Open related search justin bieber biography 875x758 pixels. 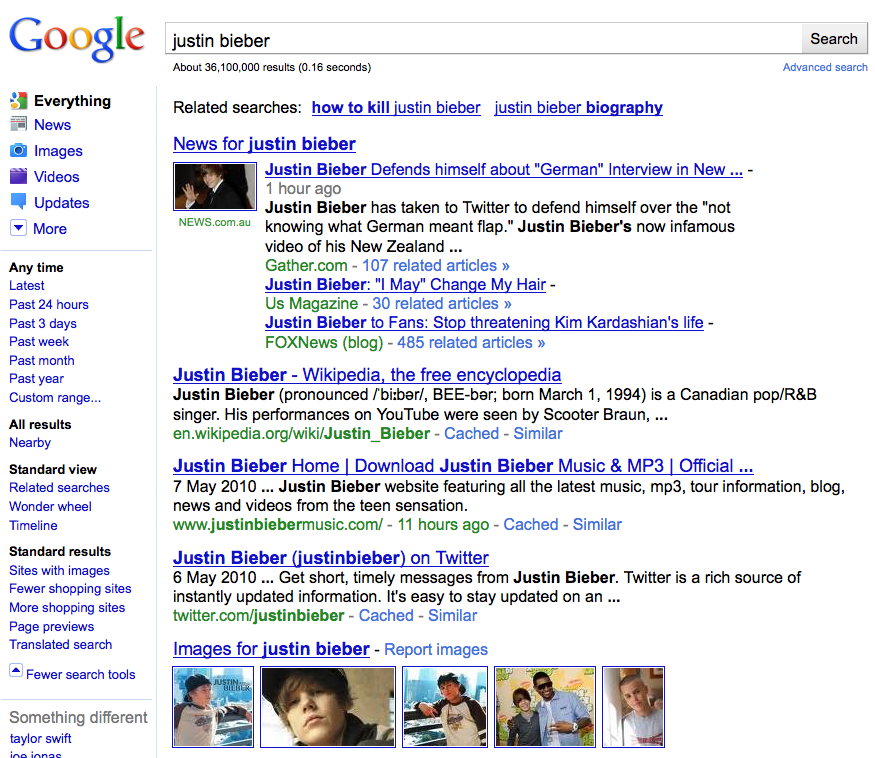click(x=578, y=108)
